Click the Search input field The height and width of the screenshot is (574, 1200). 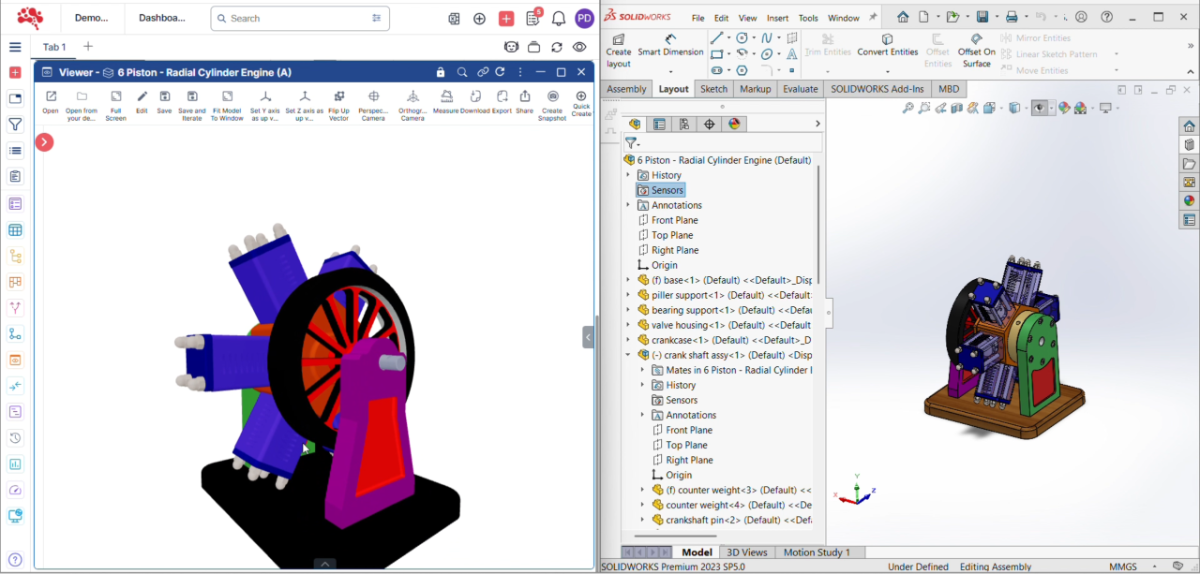[x=297, y=18]
